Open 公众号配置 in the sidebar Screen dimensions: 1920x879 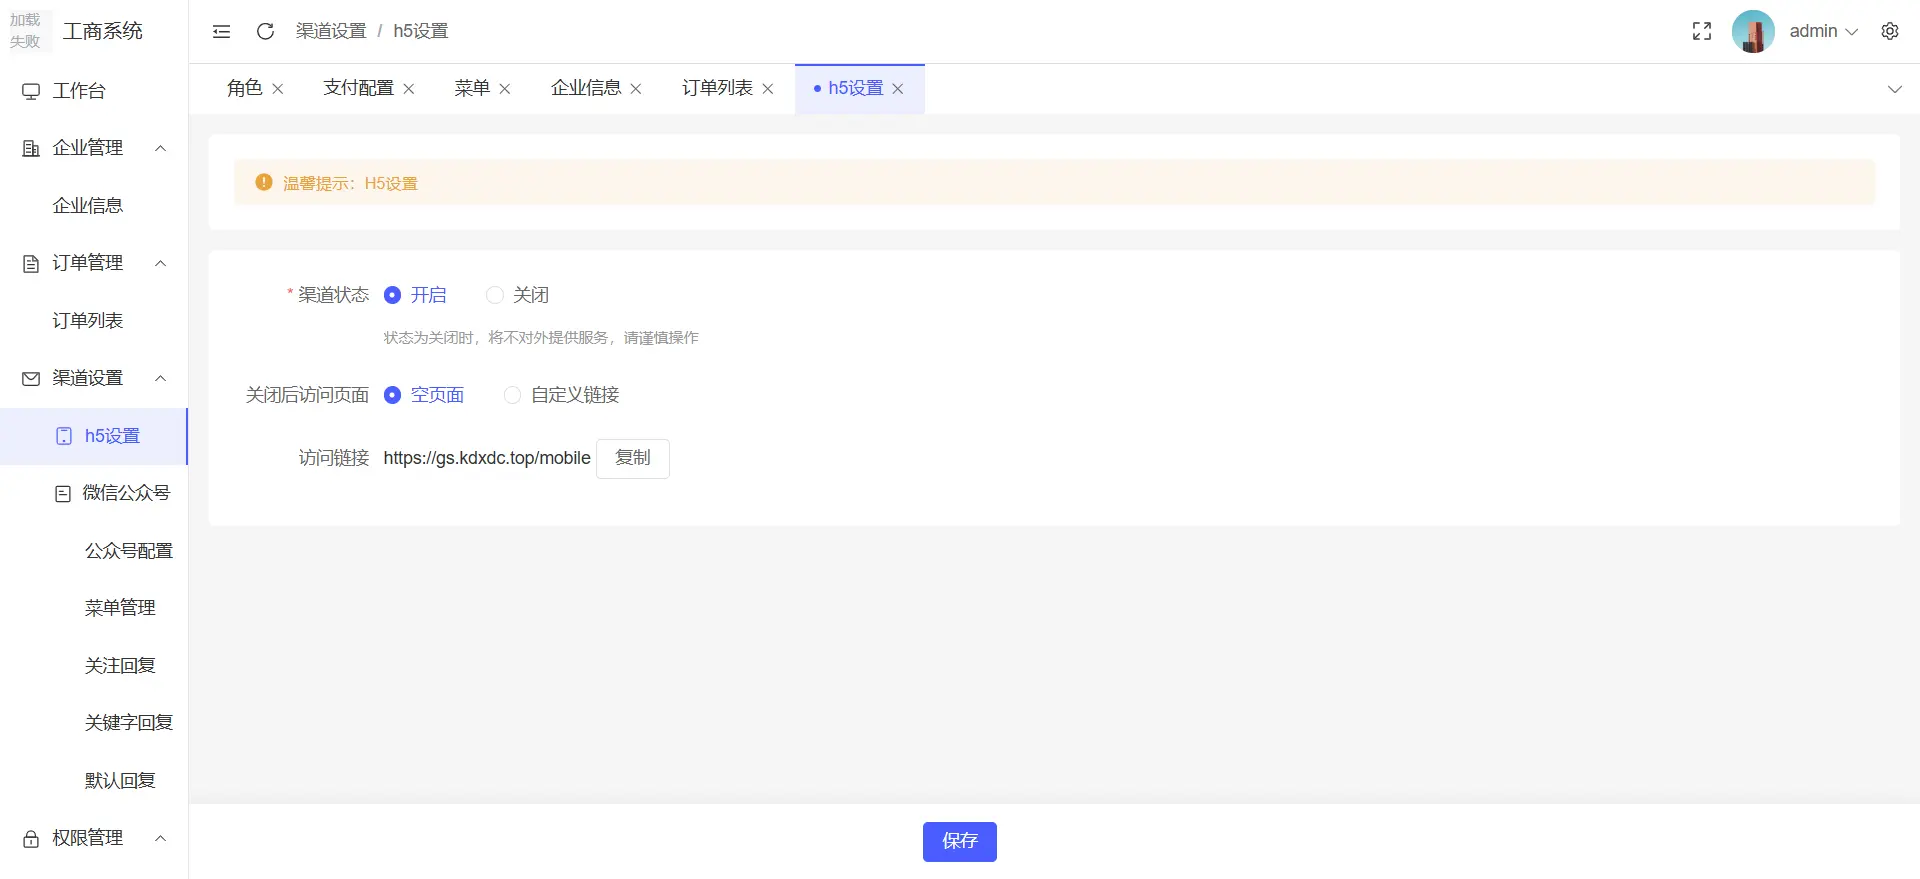[x=94, y=551]
